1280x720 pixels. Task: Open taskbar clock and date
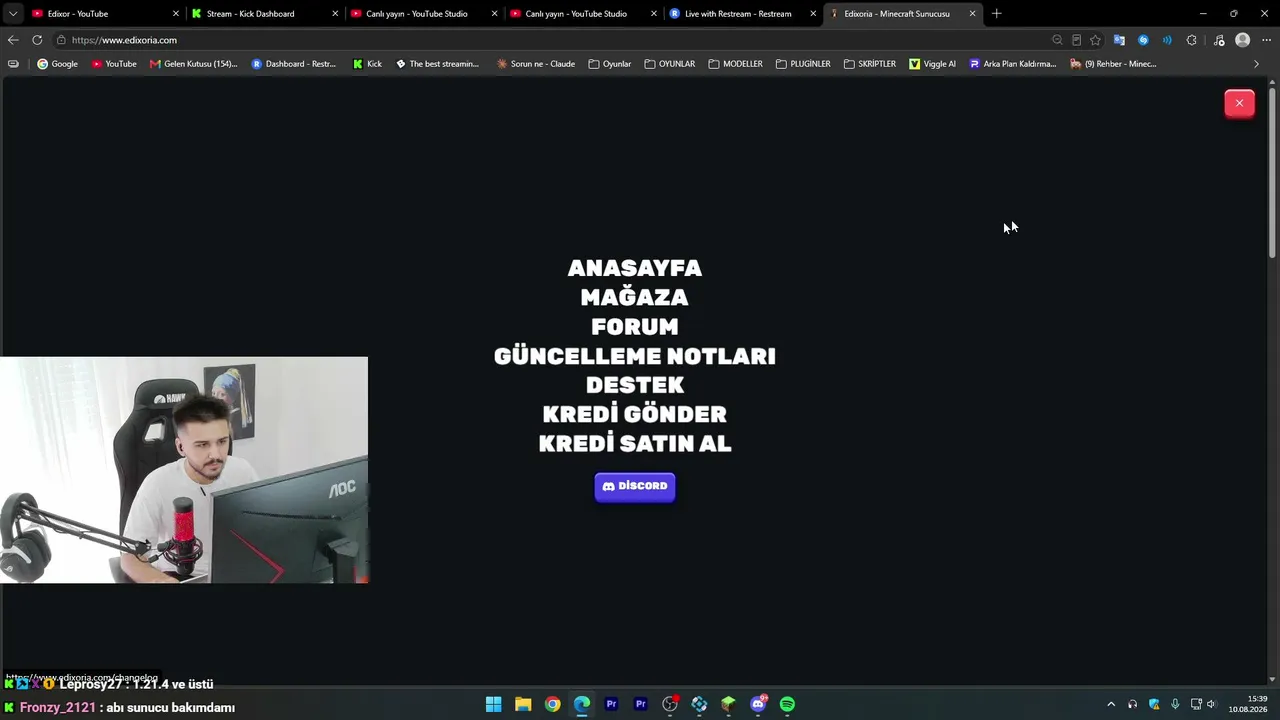click(x=1248, y=704)
